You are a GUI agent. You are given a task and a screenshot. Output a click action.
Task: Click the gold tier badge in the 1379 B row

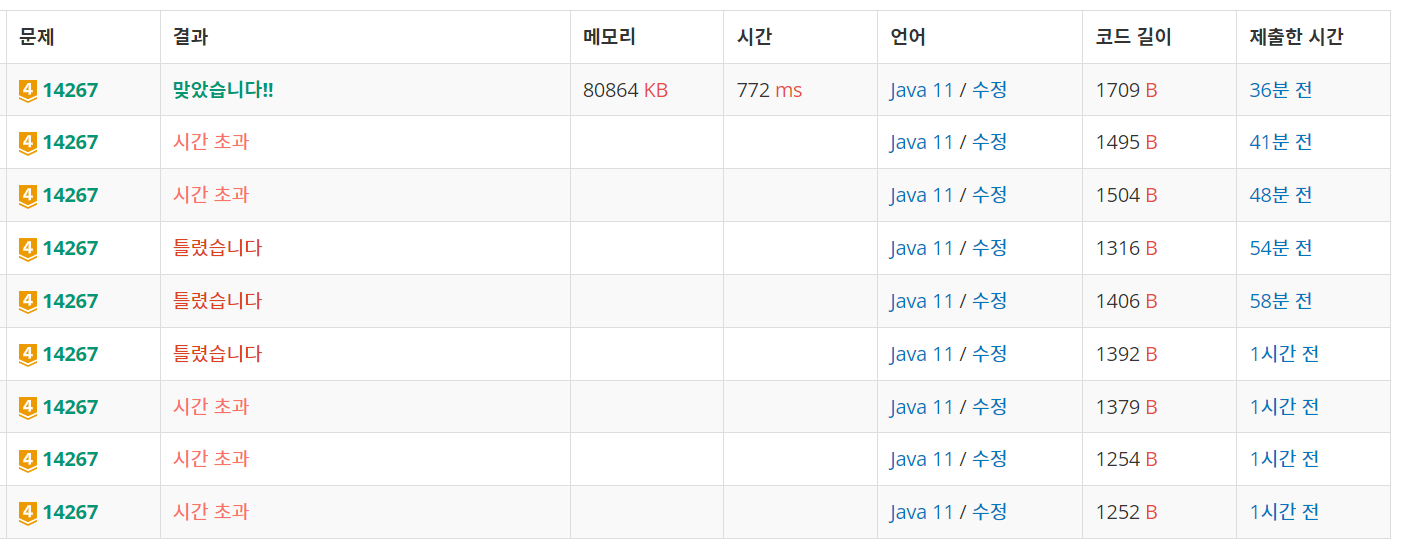pos(28,407)
